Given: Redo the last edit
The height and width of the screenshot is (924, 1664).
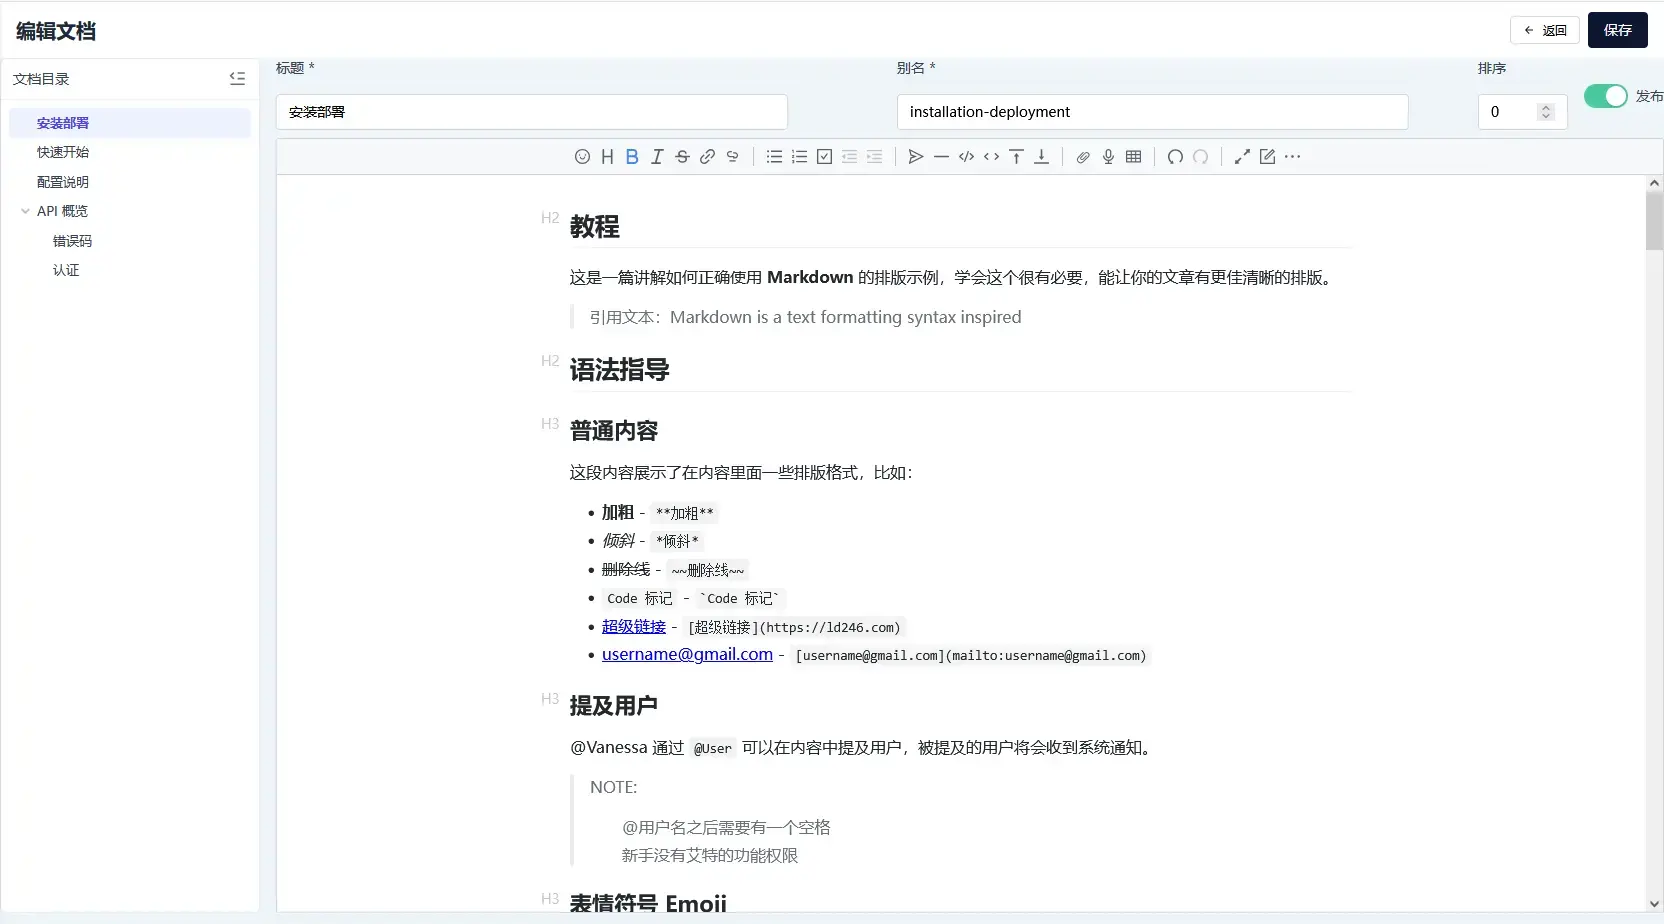Looking at the screenshot, I should 1200,156.
